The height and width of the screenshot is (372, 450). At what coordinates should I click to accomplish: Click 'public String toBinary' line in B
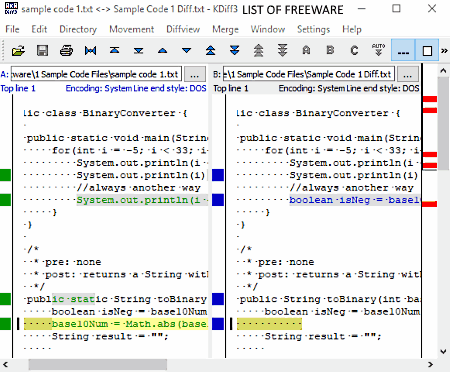(328, 299)
